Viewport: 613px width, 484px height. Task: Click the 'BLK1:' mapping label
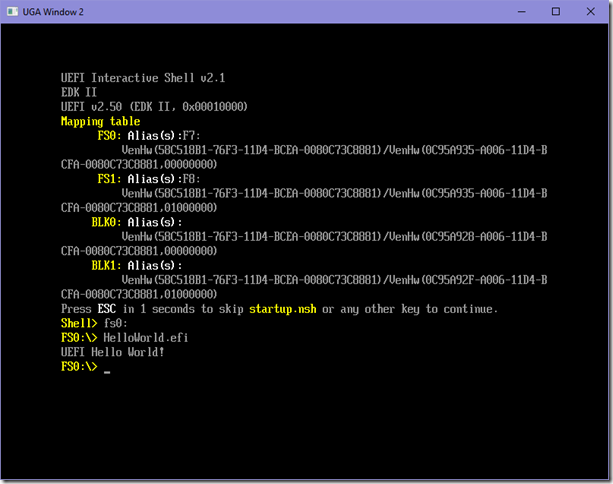coord(106,266)
